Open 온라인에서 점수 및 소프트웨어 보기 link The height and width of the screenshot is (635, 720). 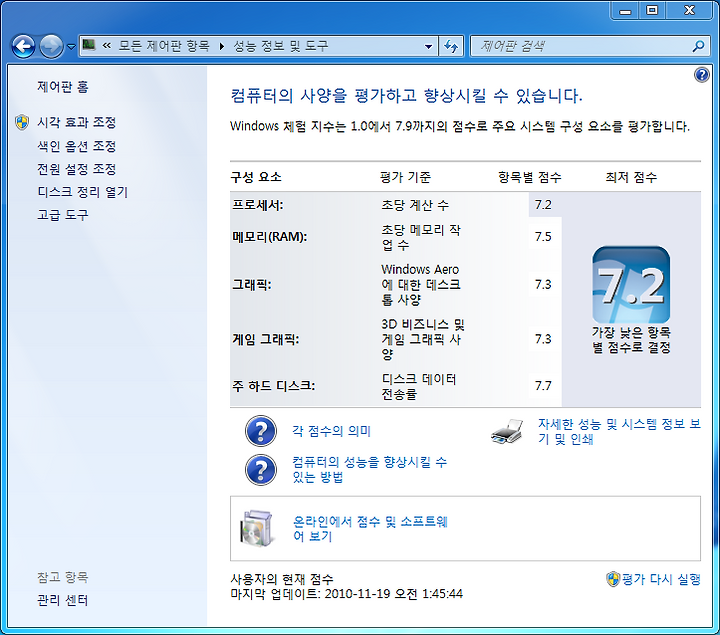coord(370,528)
